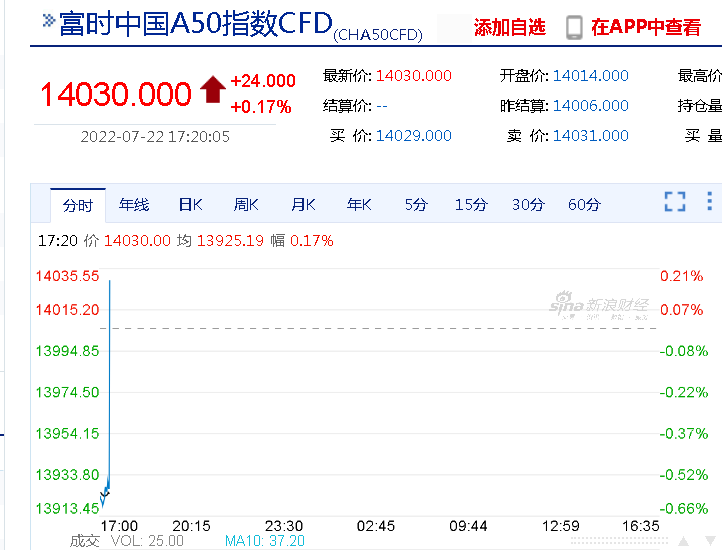Click the -0.66% right axis label
The width and height of the screenshot is (722, 550).
tap(684, 509)
